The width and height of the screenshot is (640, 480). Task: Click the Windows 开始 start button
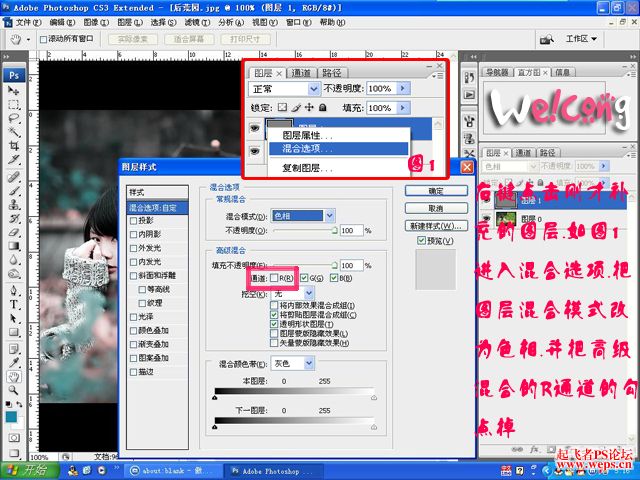[x=29, y=470]
